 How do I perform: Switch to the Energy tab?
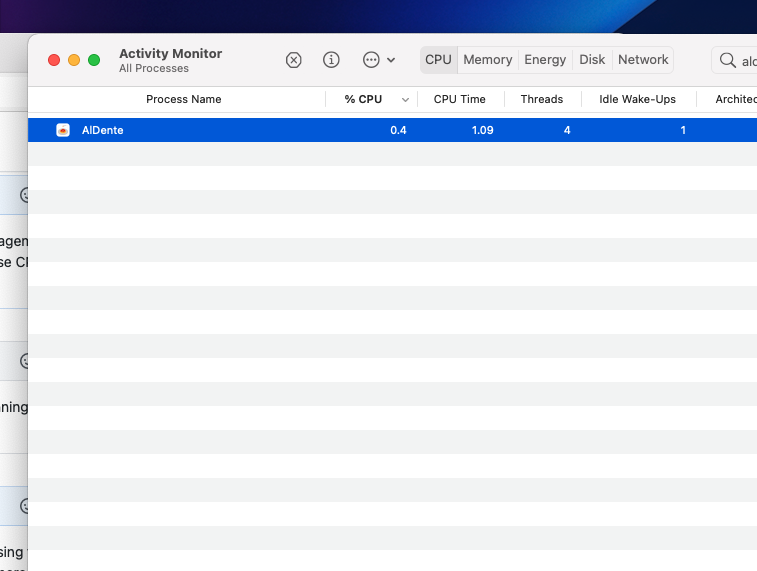545,60
